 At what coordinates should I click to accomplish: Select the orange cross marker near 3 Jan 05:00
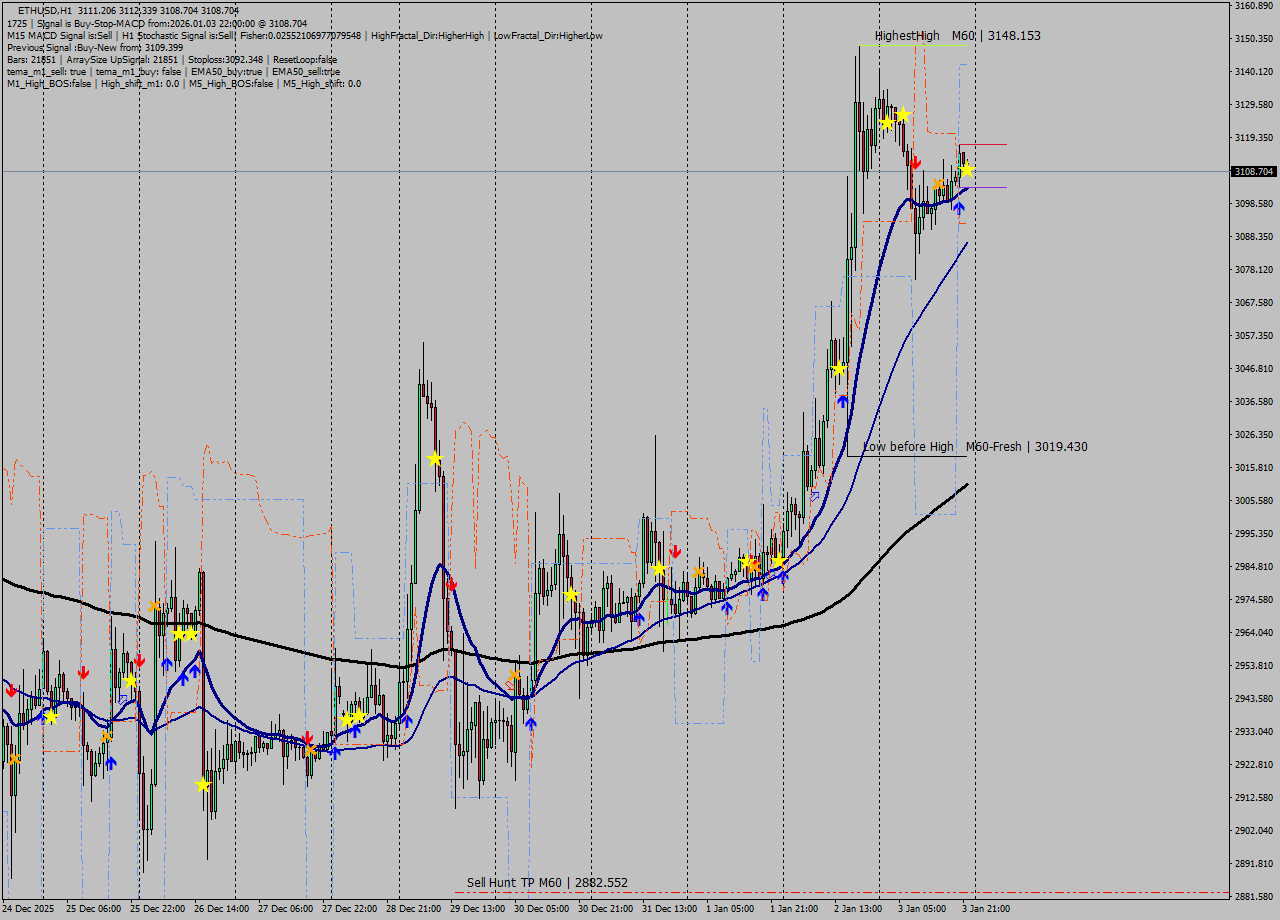(x=938, y=185)
